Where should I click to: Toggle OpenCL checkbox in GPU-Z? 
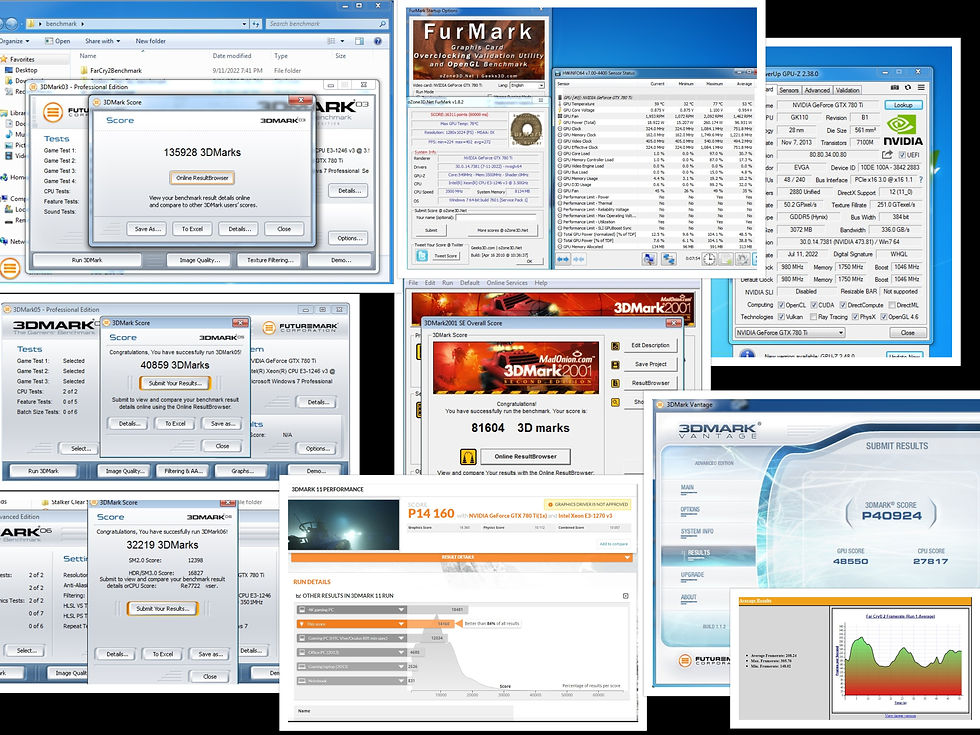tap(781, 305)
